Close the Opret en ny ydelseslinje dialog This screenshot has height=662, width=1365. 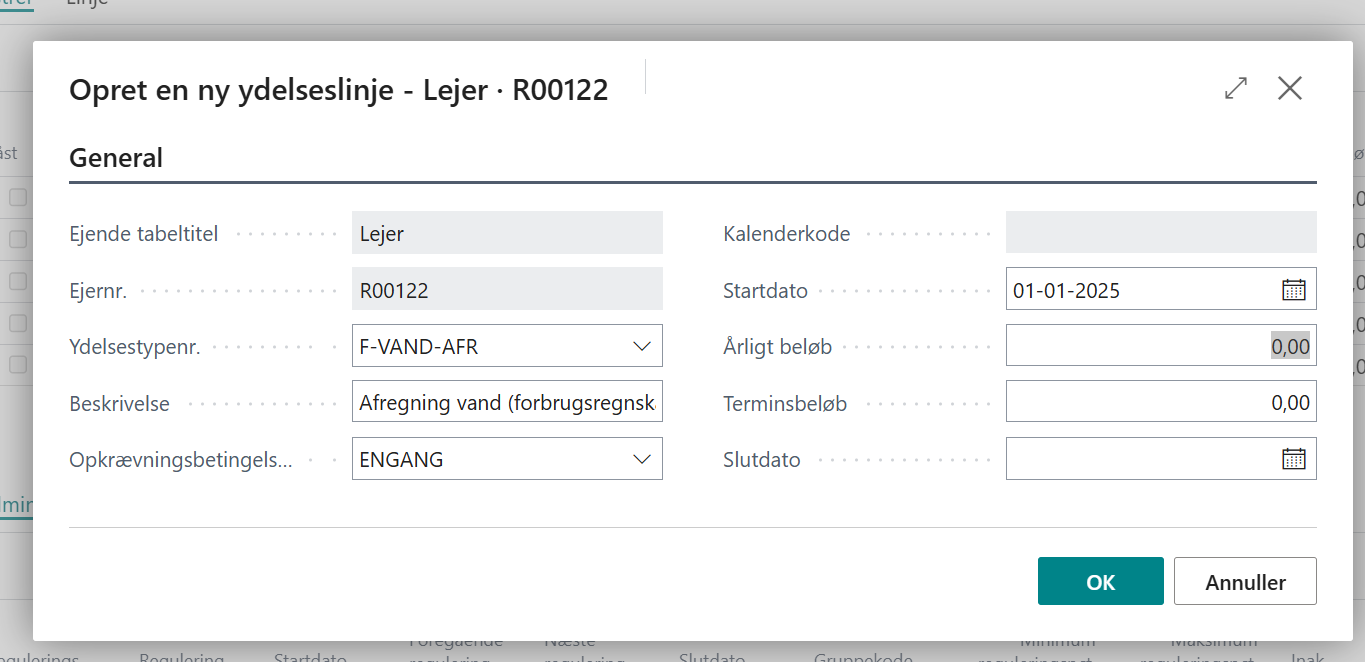pyautogui.click(x=1290, y=88)
